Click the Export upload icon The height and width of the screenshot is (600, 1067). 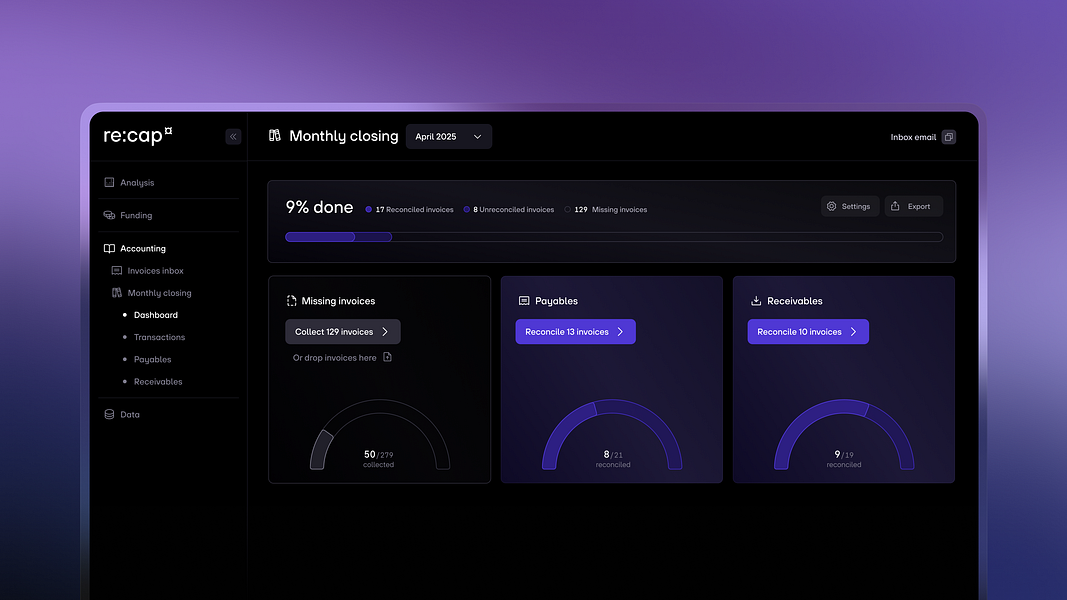point(896,206)
